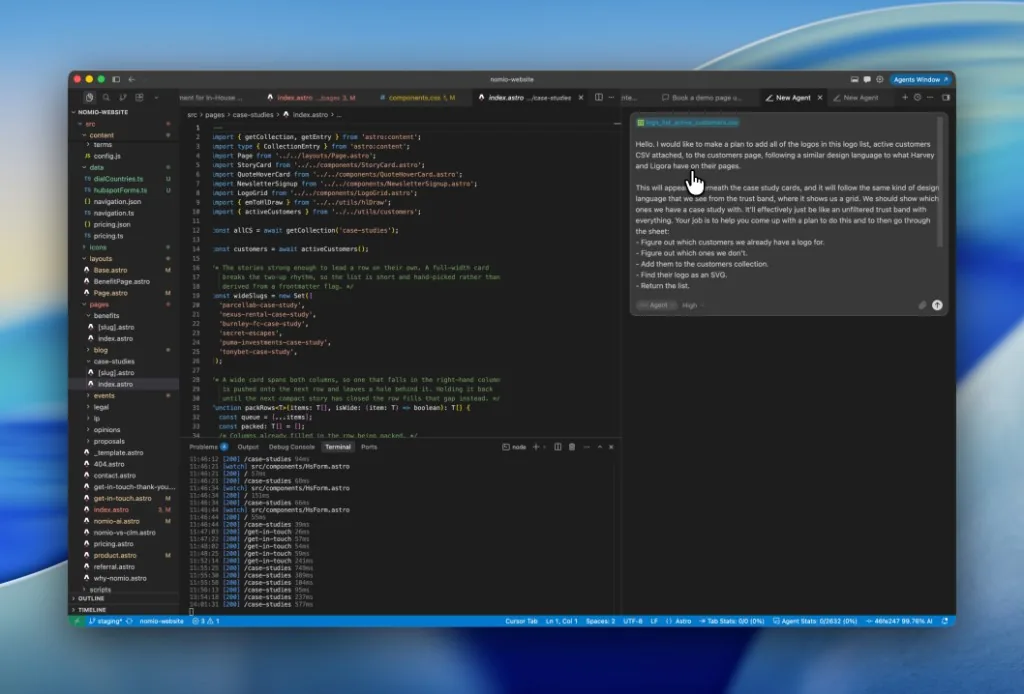Click Cursor Tab in the status bar

coord(521,622)
